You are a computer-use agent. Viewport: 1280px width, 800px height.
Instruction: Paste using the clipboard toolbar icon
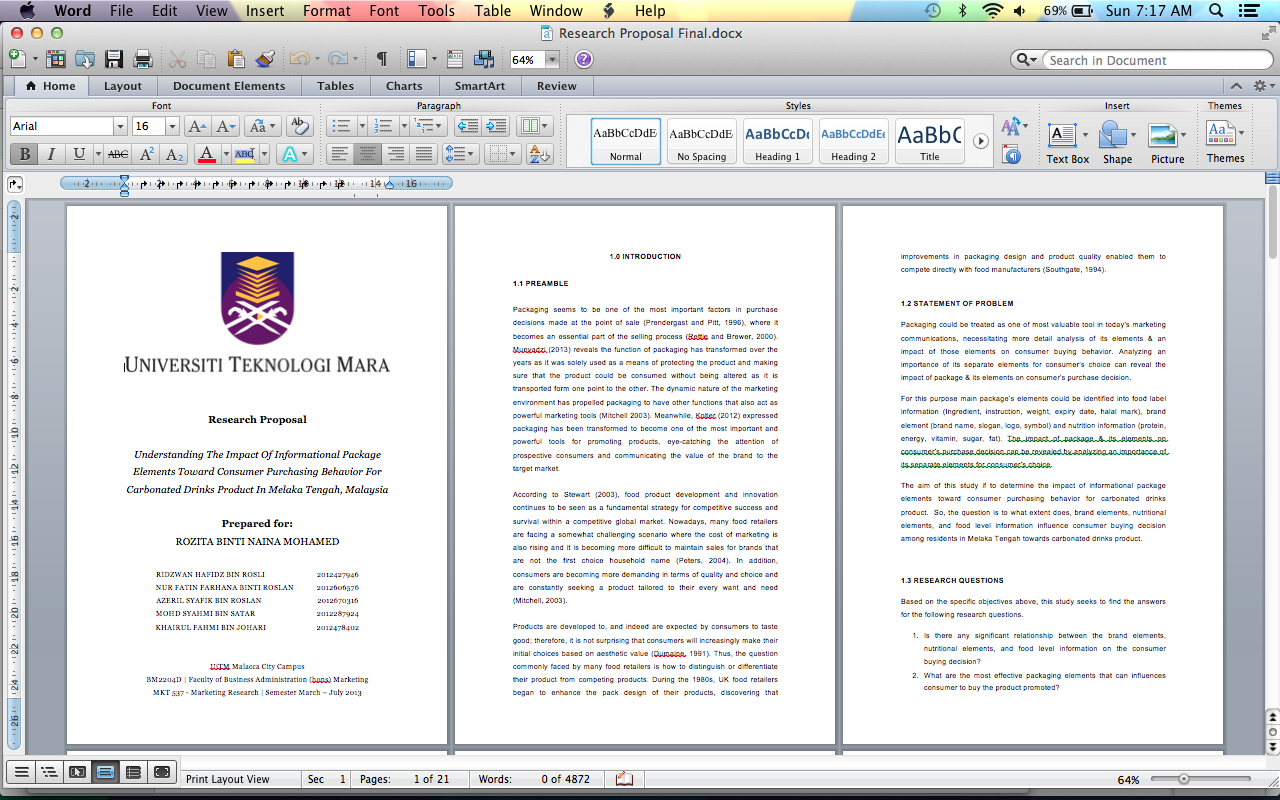236,59
